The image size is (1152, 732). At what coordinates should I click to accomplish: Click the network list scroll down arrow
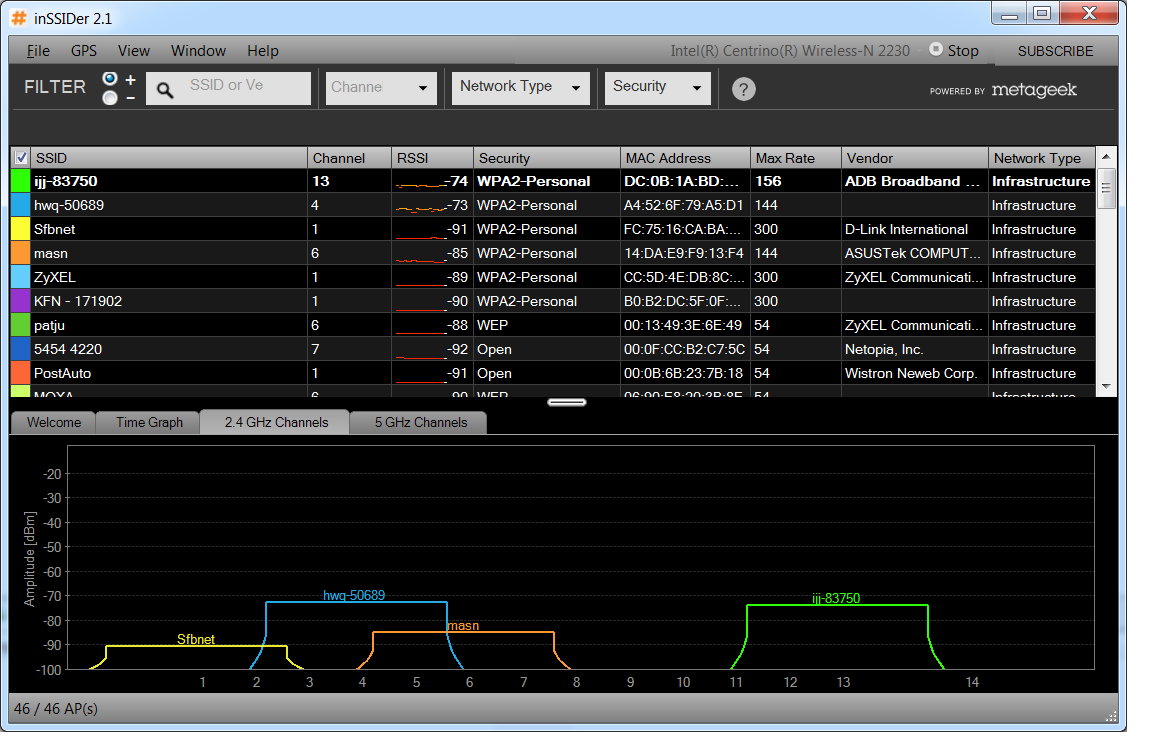coord(1106,386)
